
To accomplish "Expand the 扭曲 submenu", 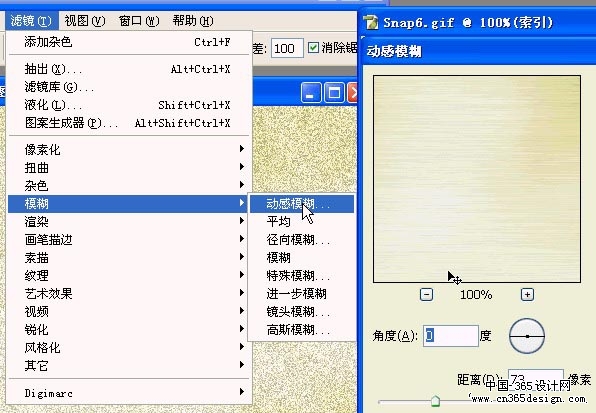I will pos(128,168).
